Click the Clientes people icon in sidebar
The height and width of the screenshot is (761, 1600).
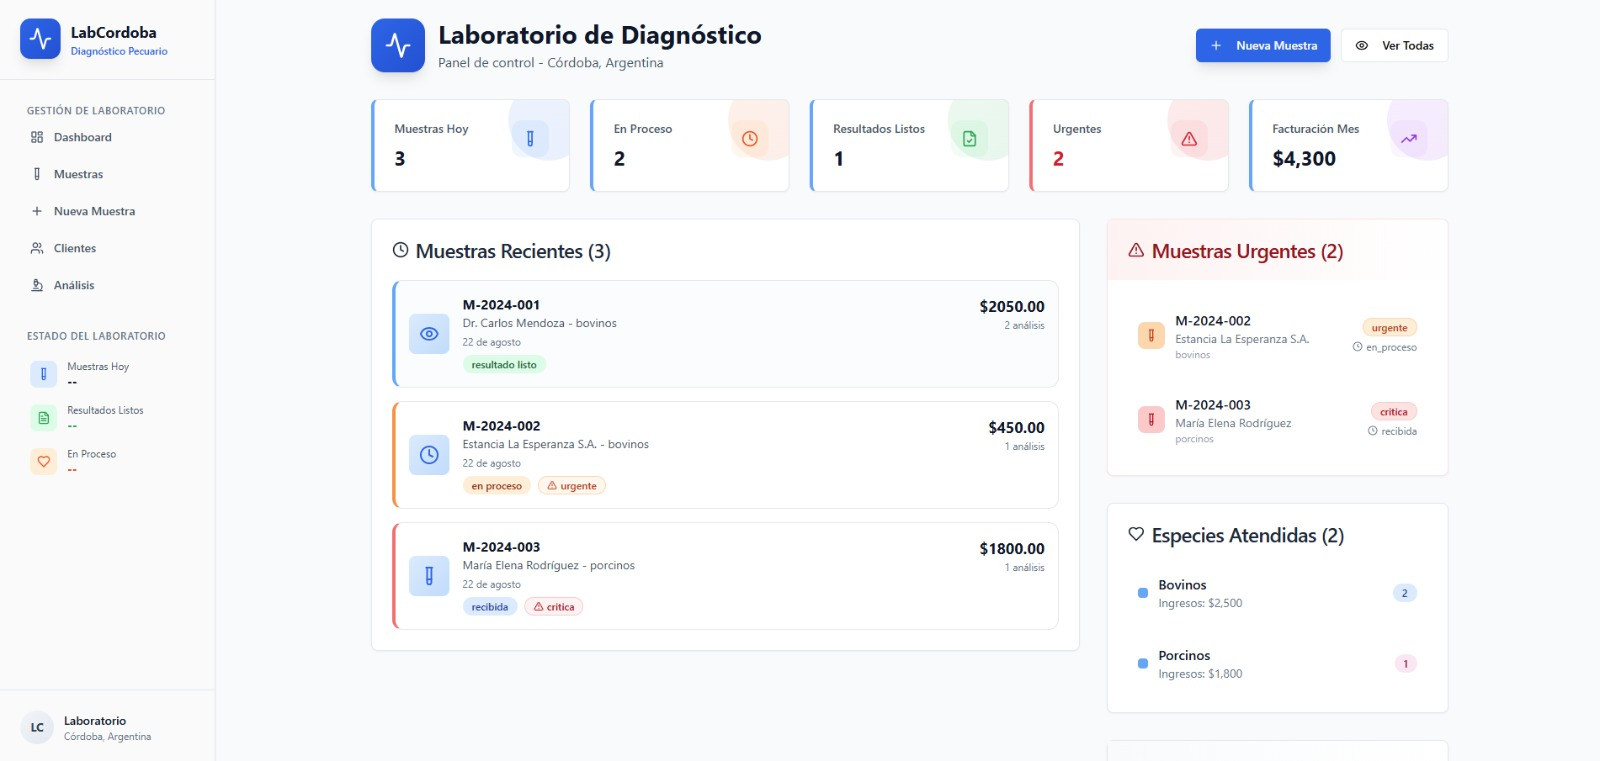37,248
